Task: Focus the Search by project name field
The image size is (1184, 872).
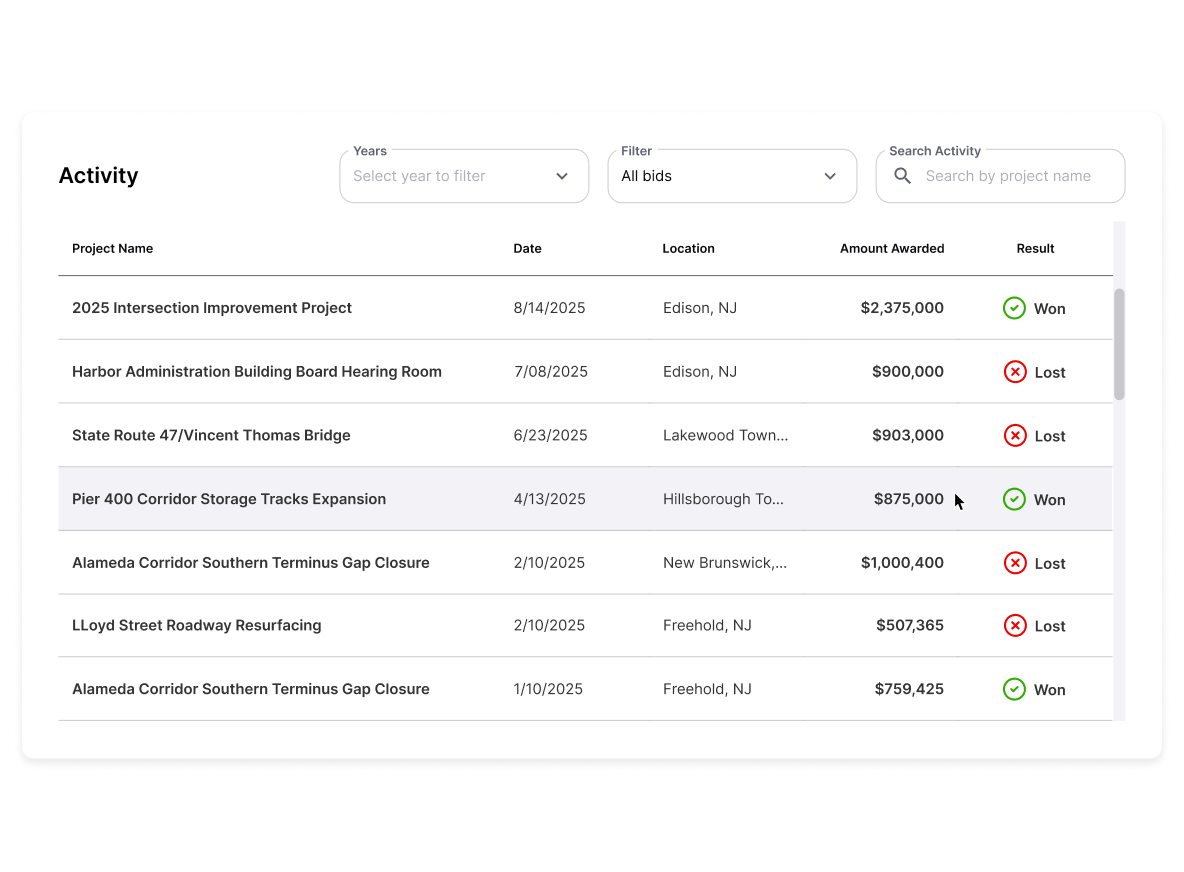Action: [x=1008, y=176]
